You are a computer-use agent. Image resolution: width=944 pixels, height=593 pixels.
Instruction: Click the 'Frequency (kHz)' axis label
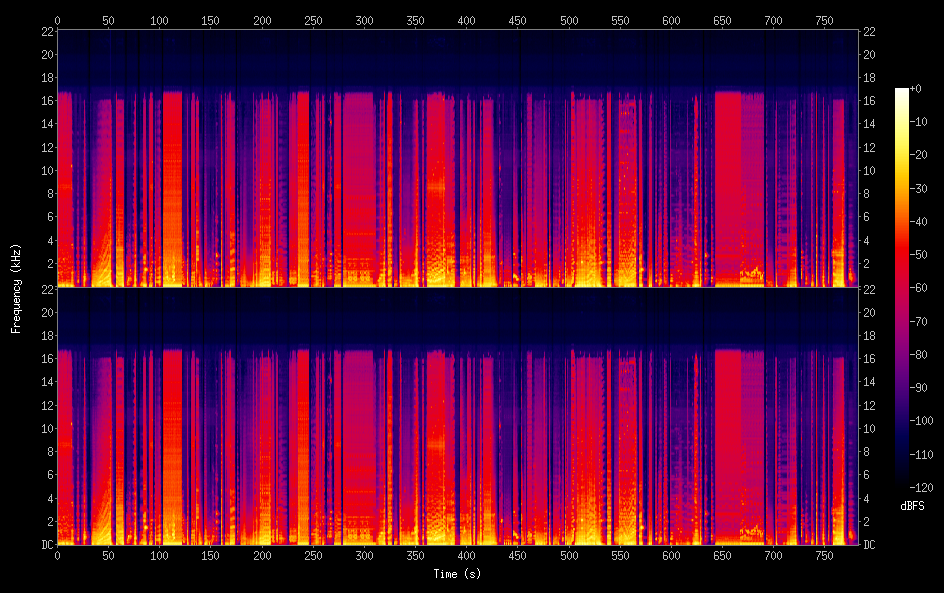(x=16, y=288)
